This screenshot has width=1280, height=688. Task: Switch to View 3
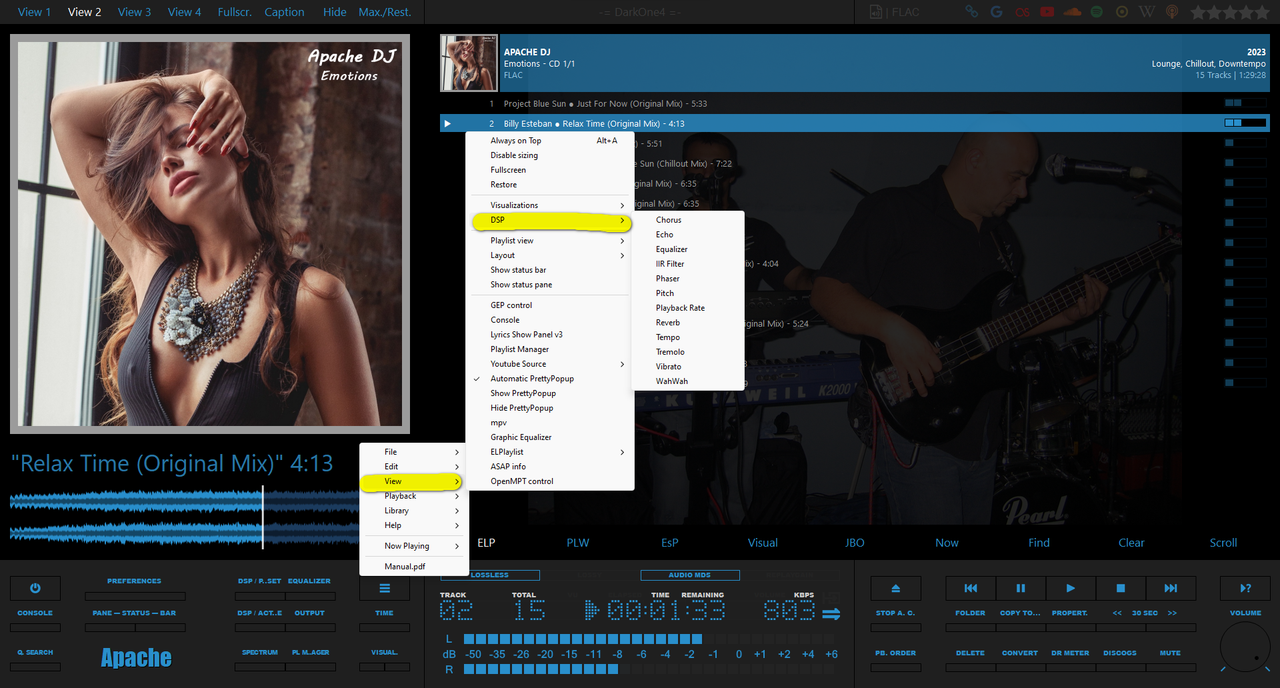[134, 12]
